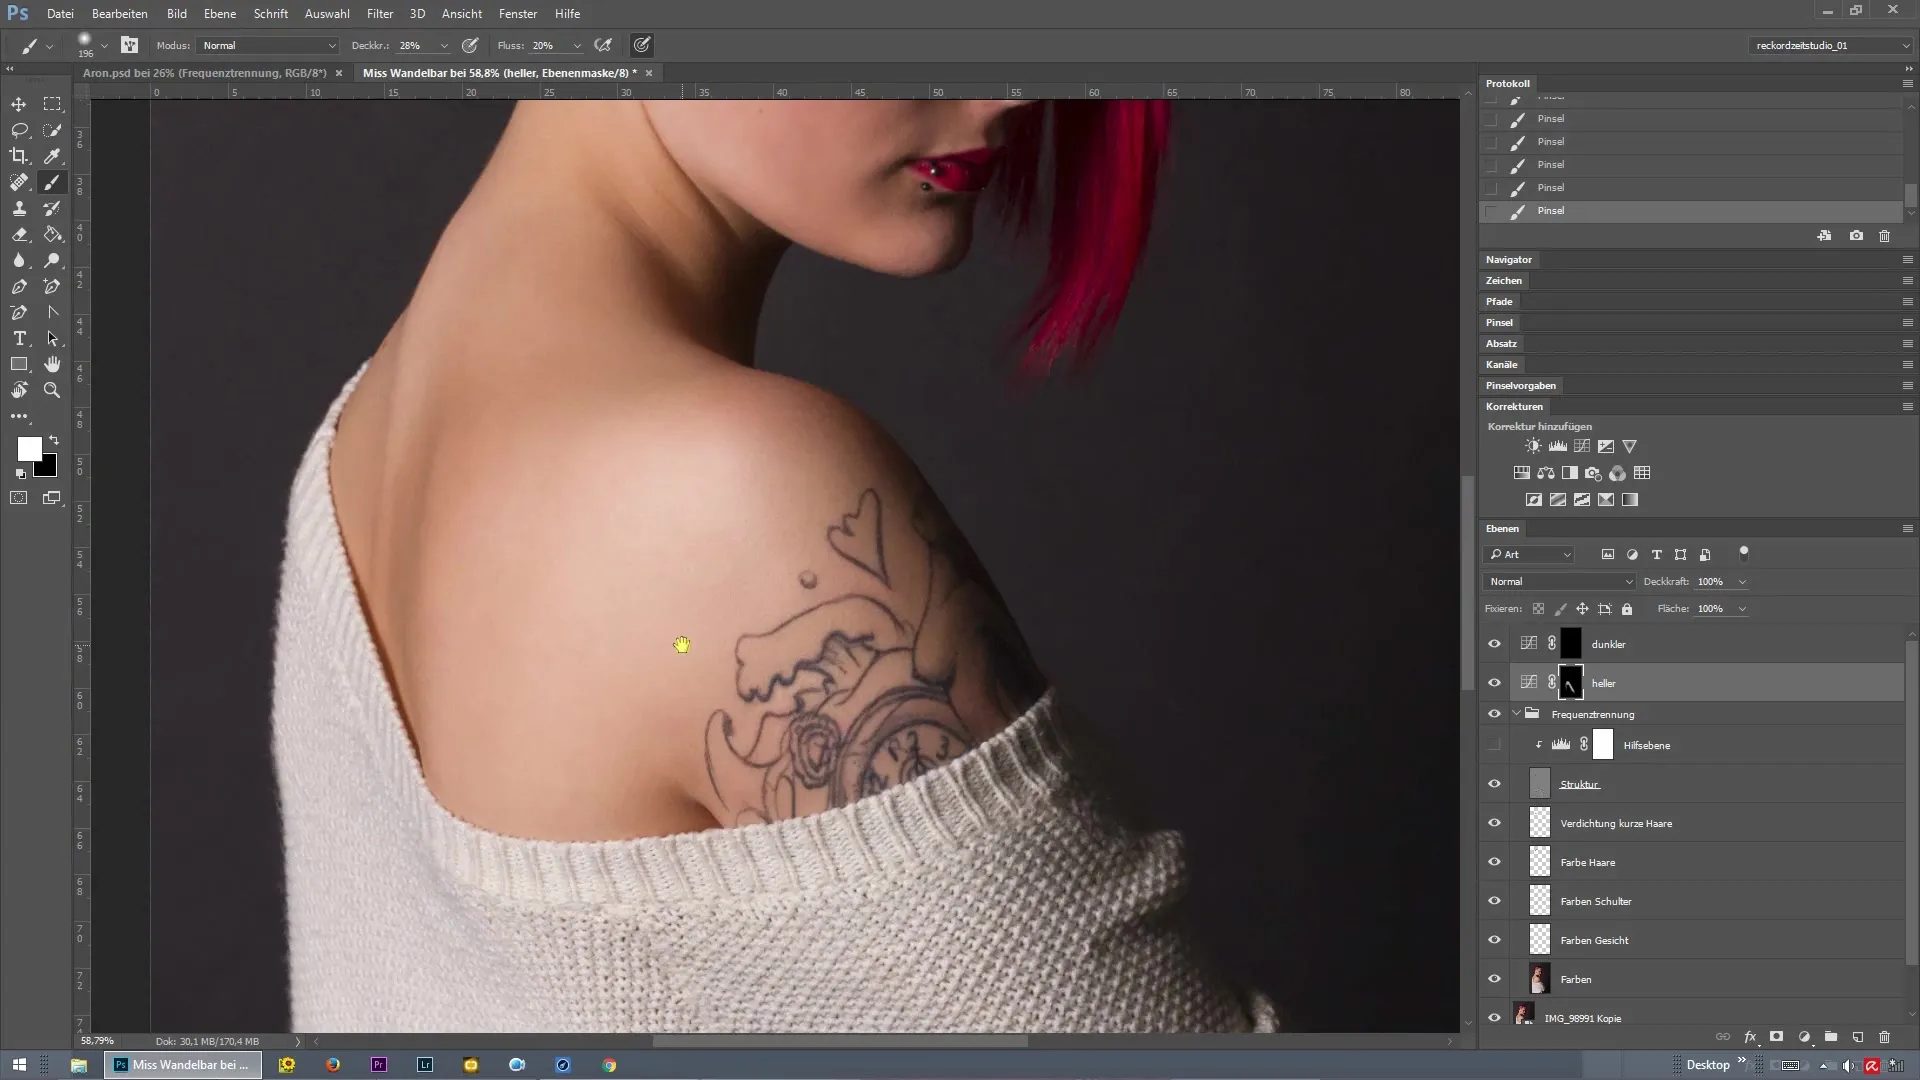Select the Hand tool

[52, 364]
